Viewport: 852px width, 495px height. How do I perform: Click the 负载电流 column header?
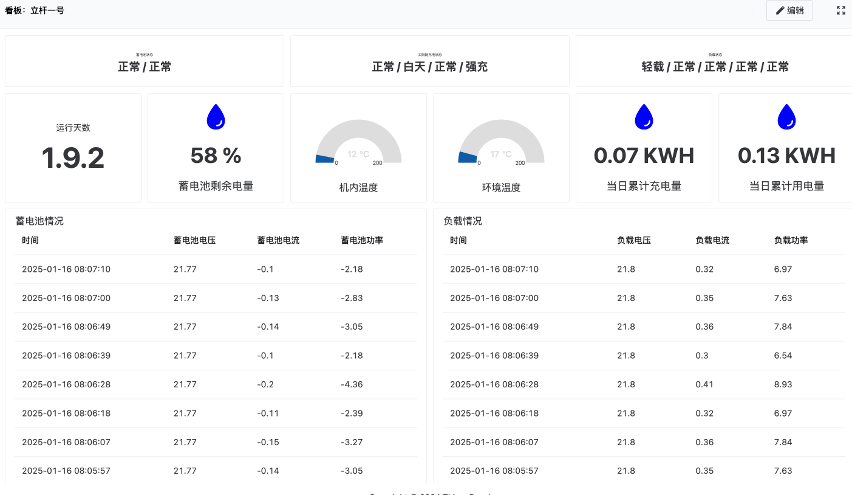pyautogui.click(x=712, y=240)
